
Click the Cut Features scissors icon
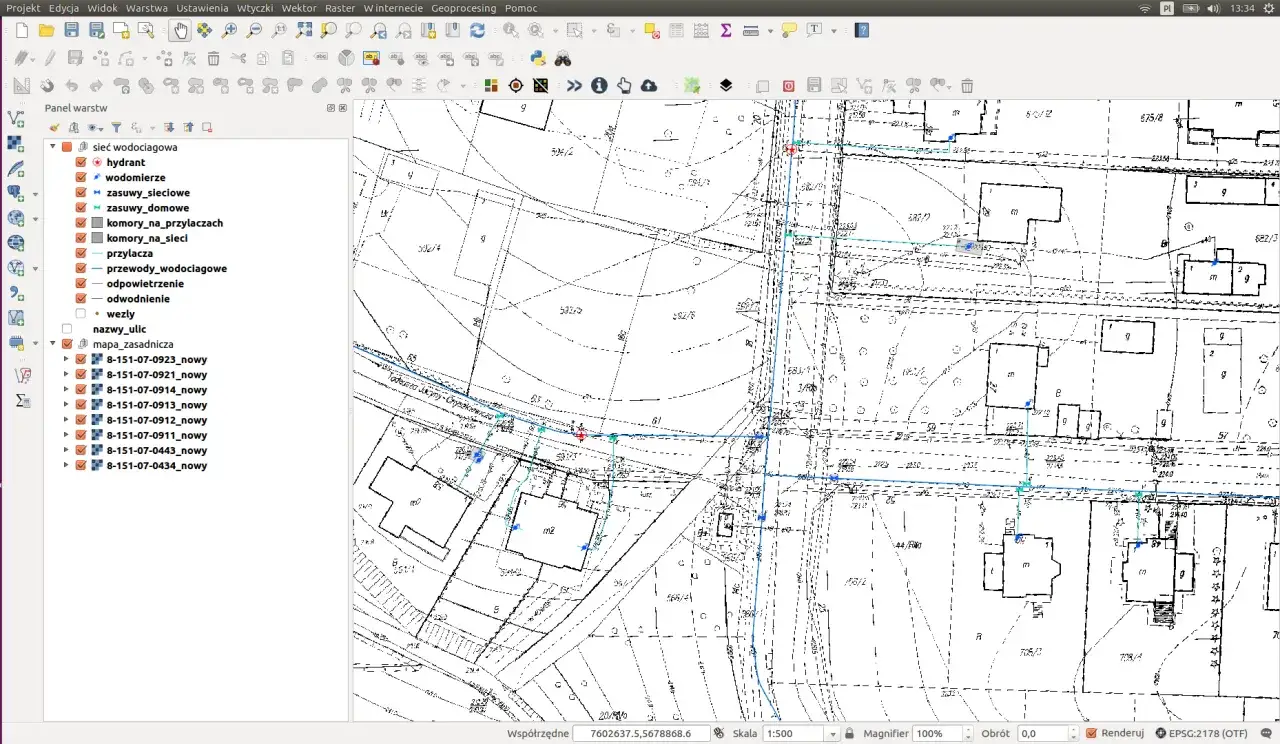tap(238, 58)
